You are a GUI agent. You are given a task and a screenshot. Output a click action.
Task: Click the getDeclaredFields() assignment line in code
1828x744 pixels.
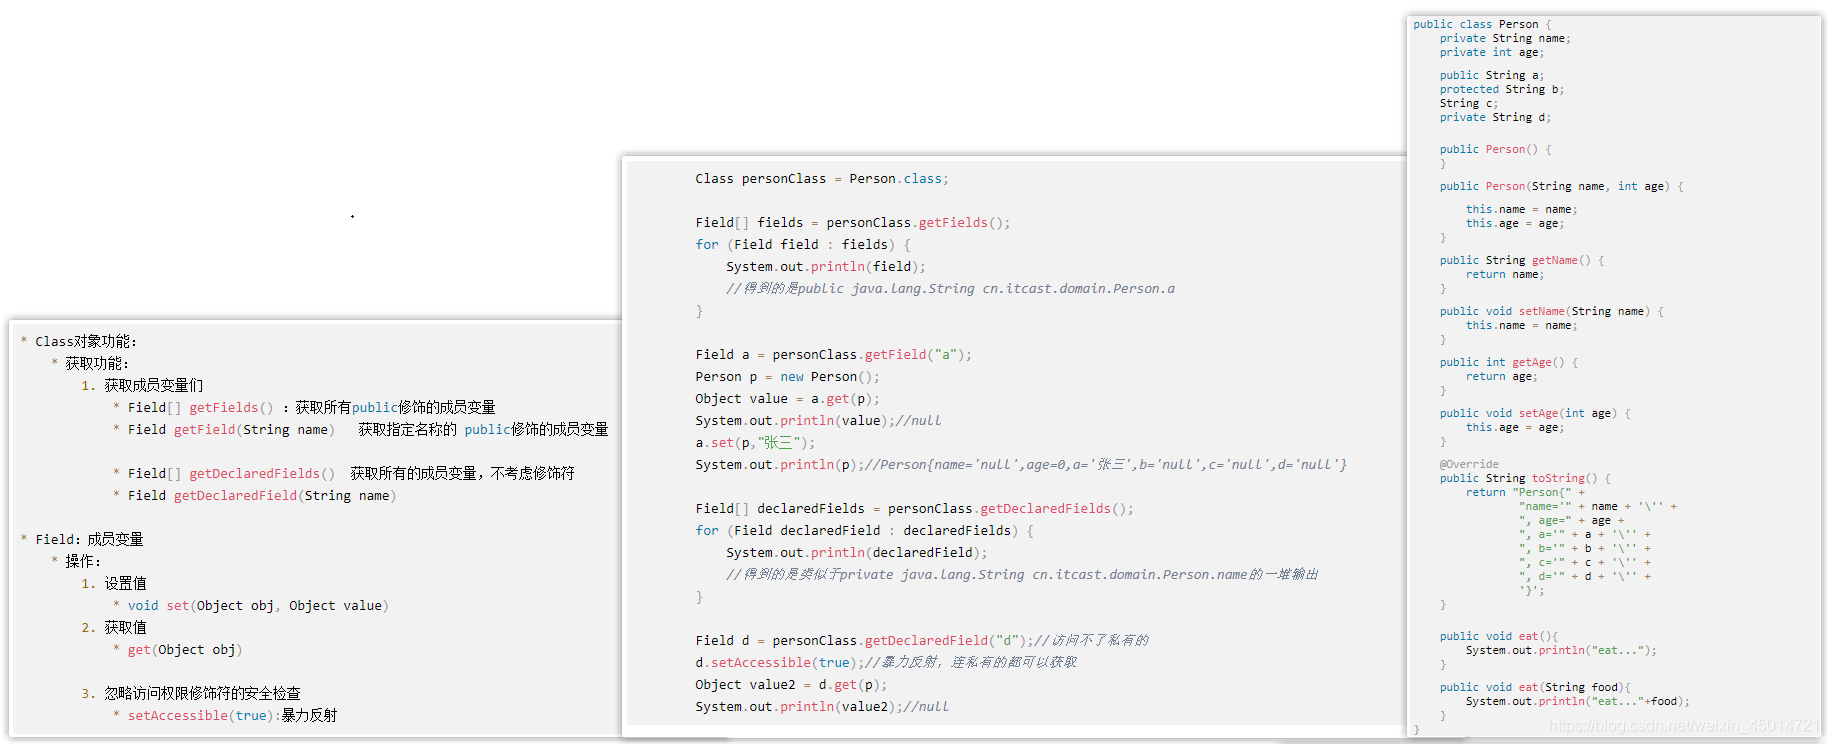click(x=915, y=509)
